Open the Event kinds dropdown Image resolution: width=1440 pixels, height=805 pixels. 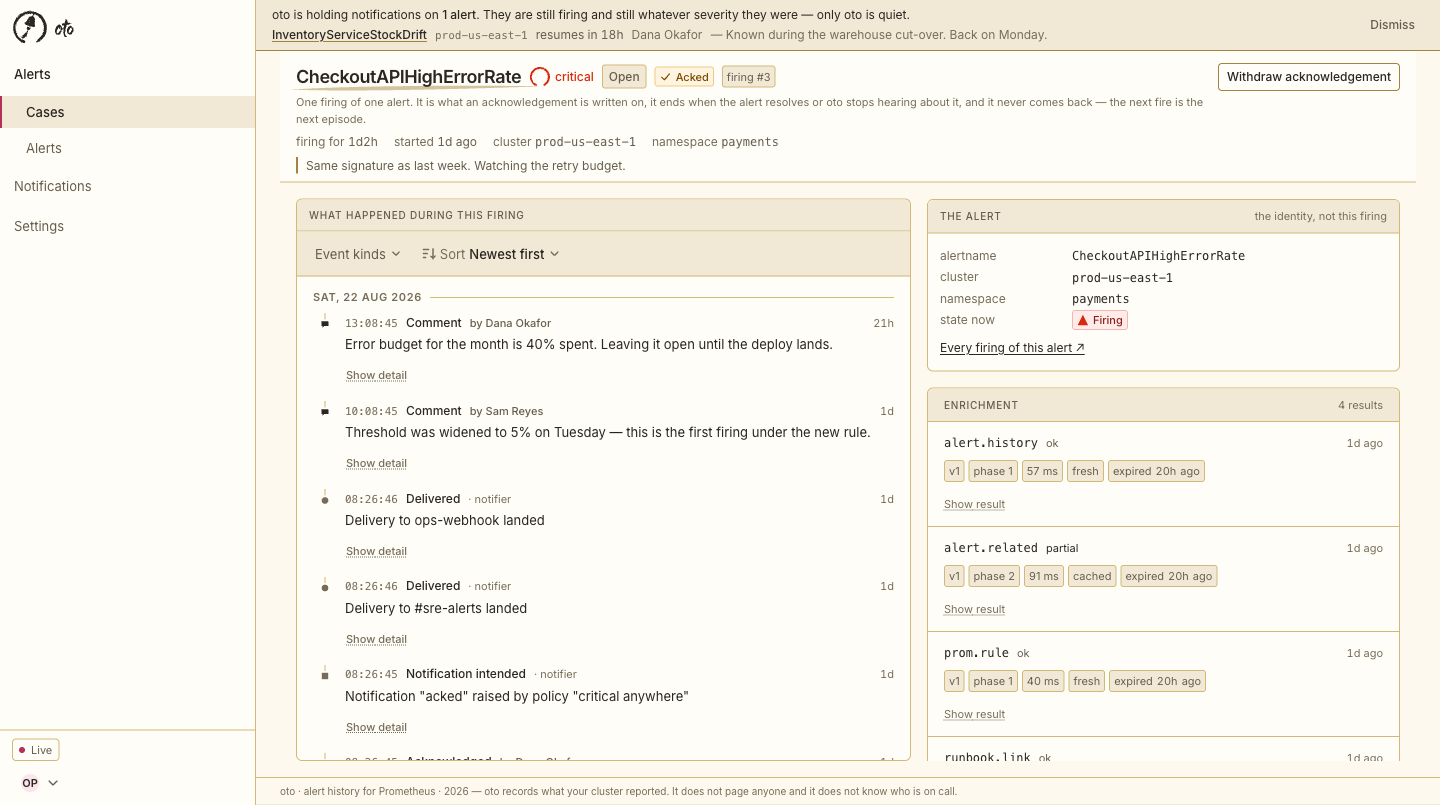(358, 254)
